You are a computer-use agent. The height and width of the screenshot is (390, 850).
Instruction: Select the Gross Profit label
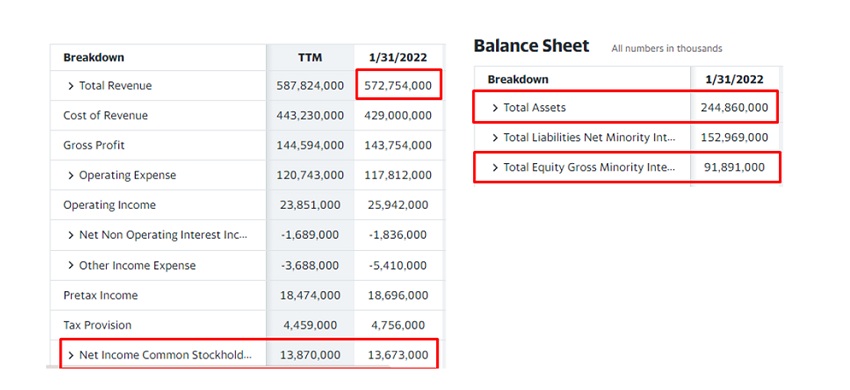tap(94, 145)
